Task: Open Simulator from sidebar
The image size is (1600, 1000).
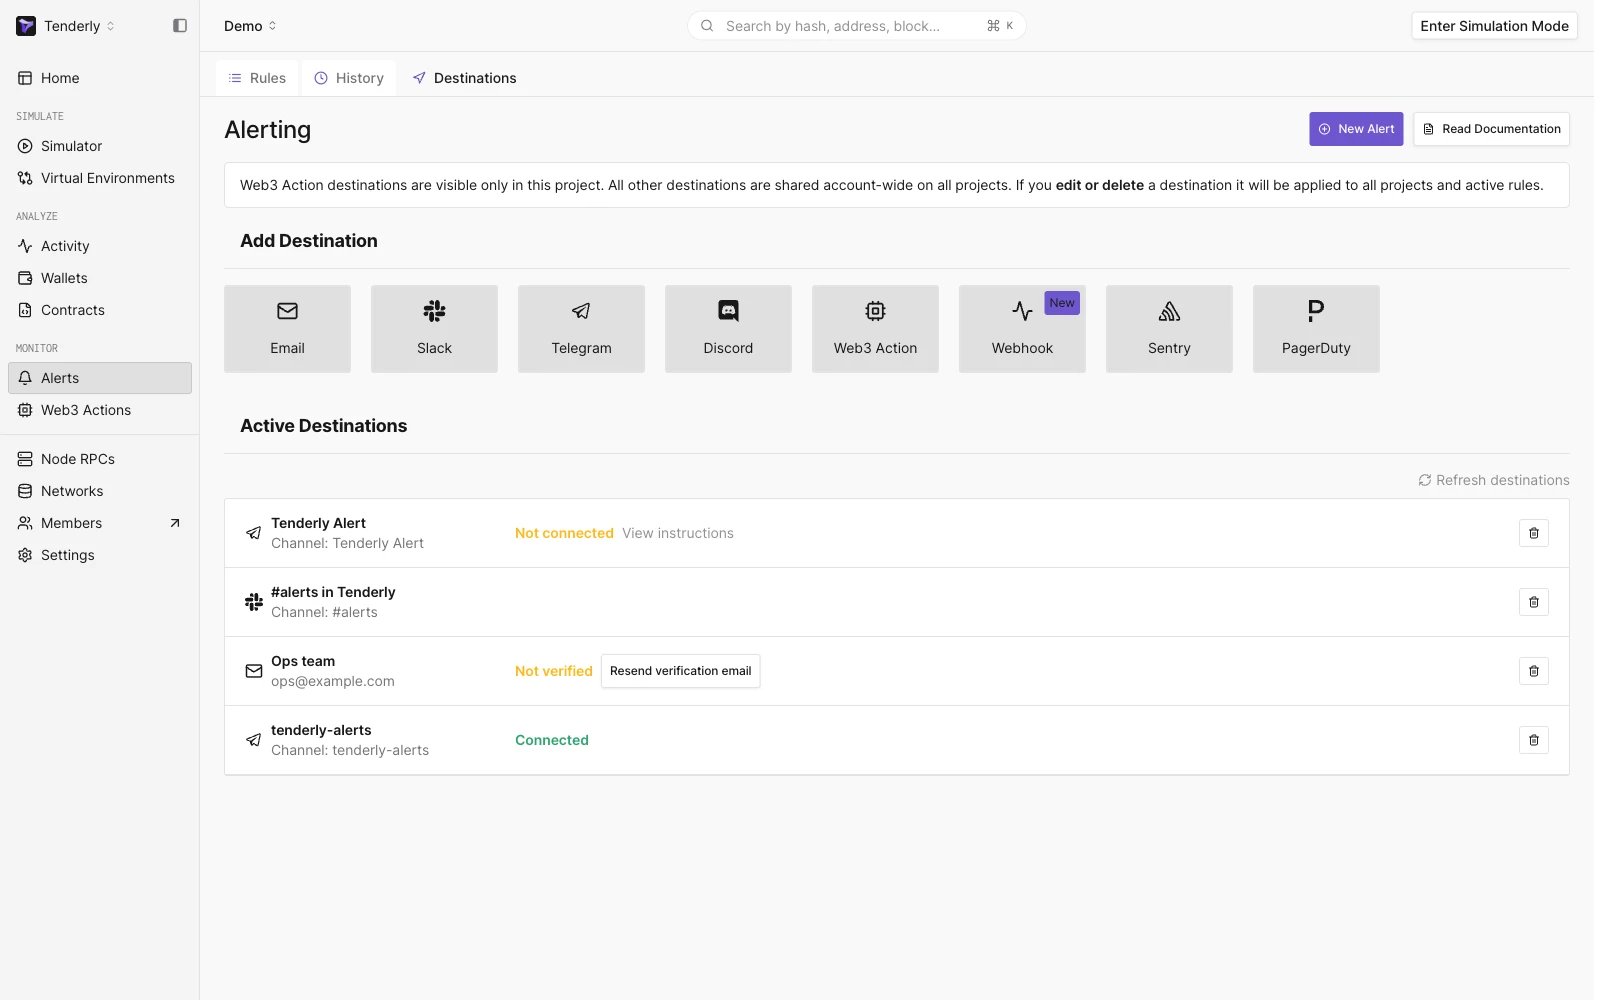Action: click(99, 146)
